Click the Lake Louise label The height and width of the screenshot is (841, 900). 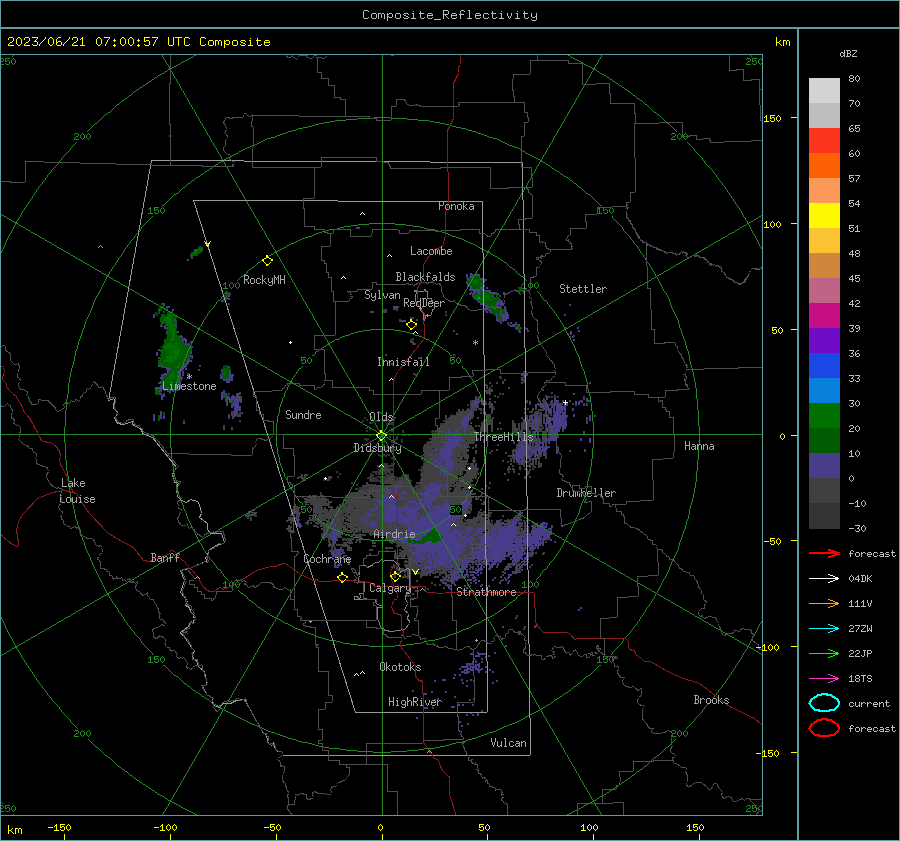tap(77, 491)
